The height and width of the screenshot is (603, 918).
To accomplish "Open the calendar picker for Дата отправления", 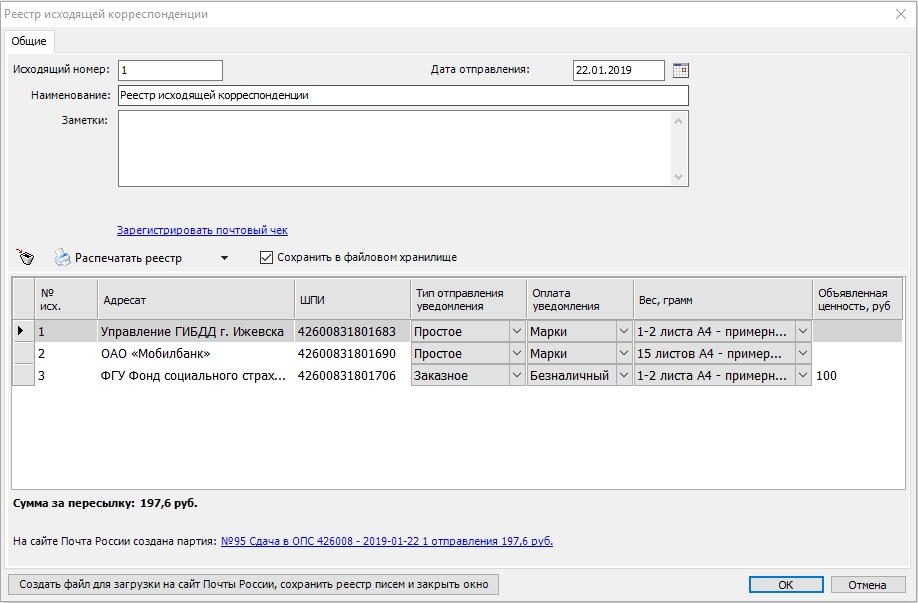I will pyautogui.click(x=681, y=70).
